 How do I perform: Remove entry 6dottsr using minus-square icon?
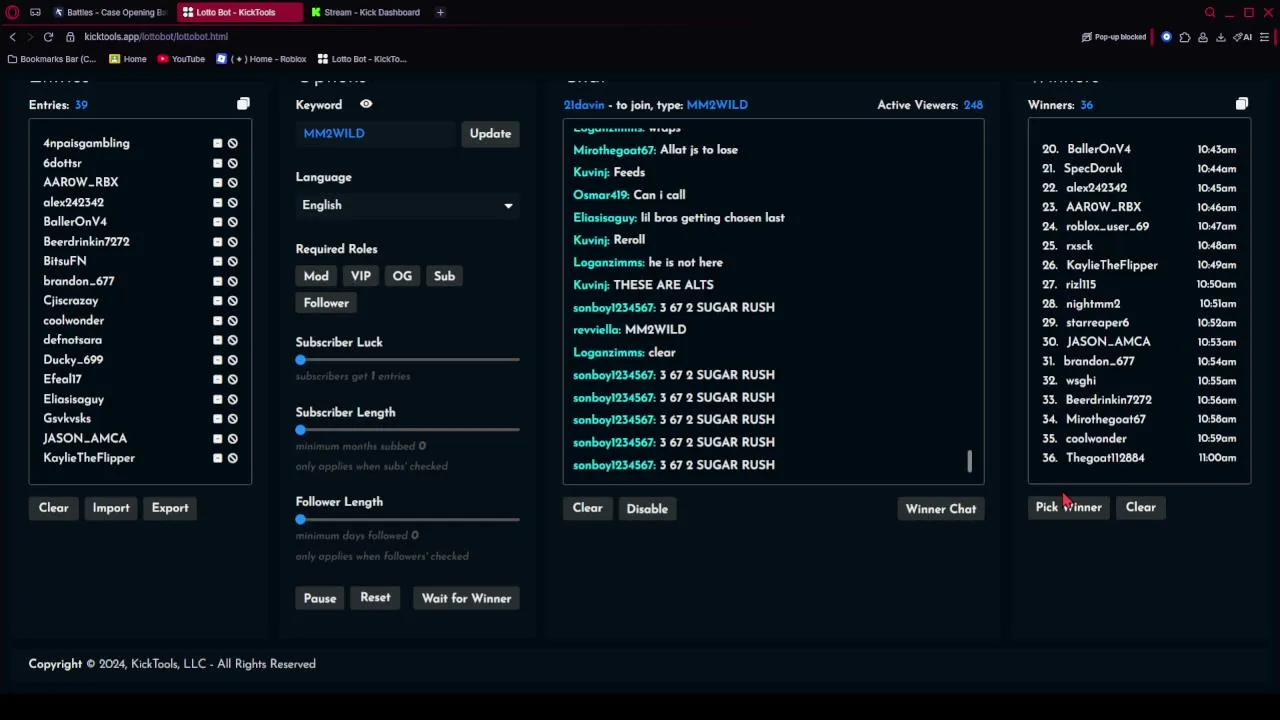pos(217,163)
